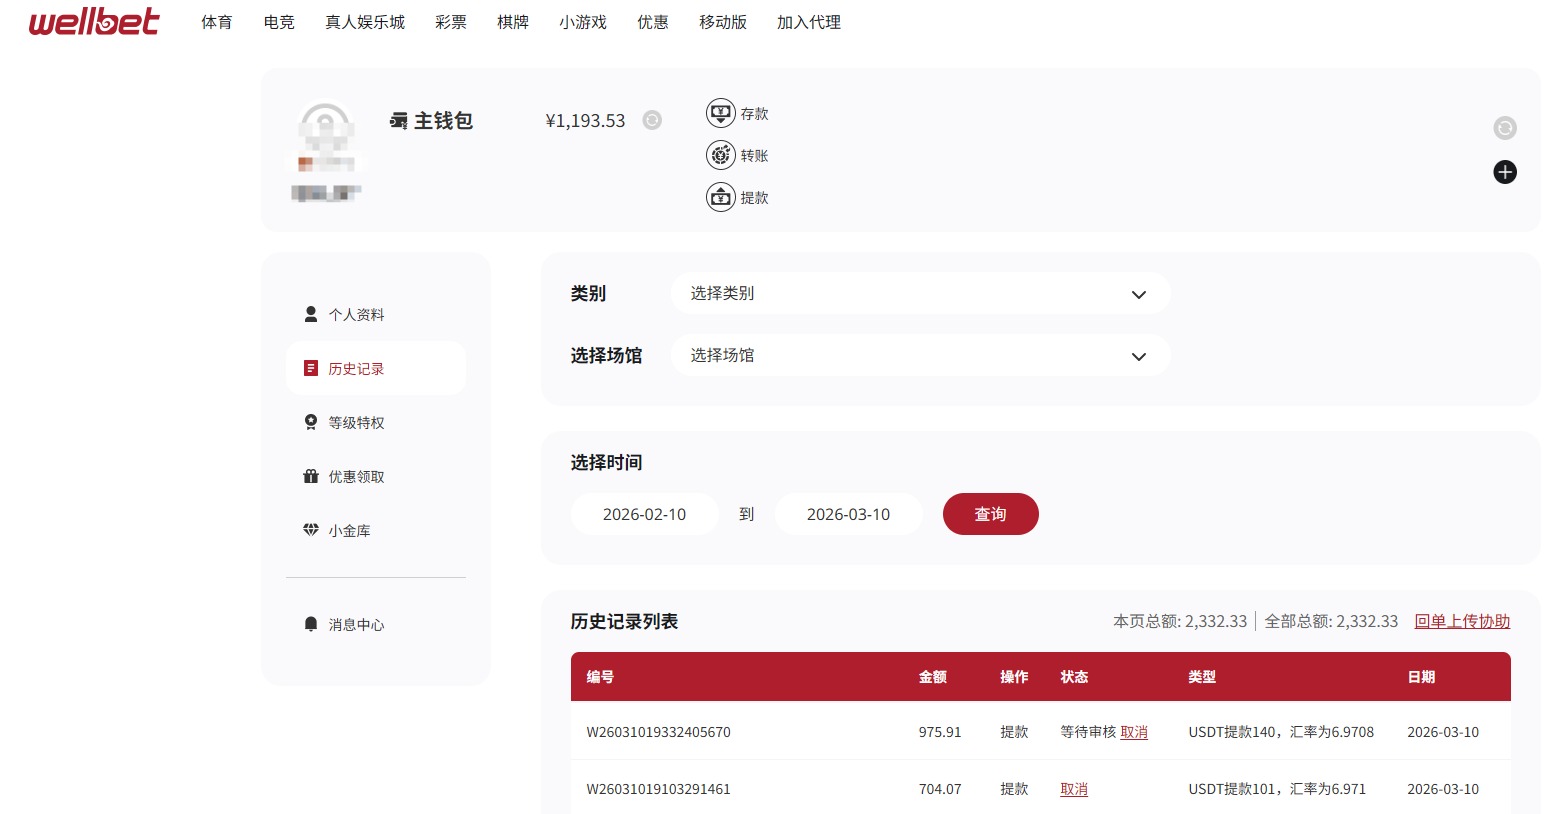Switch to the 历史记录 sidebar tab

tap(356, 368)
